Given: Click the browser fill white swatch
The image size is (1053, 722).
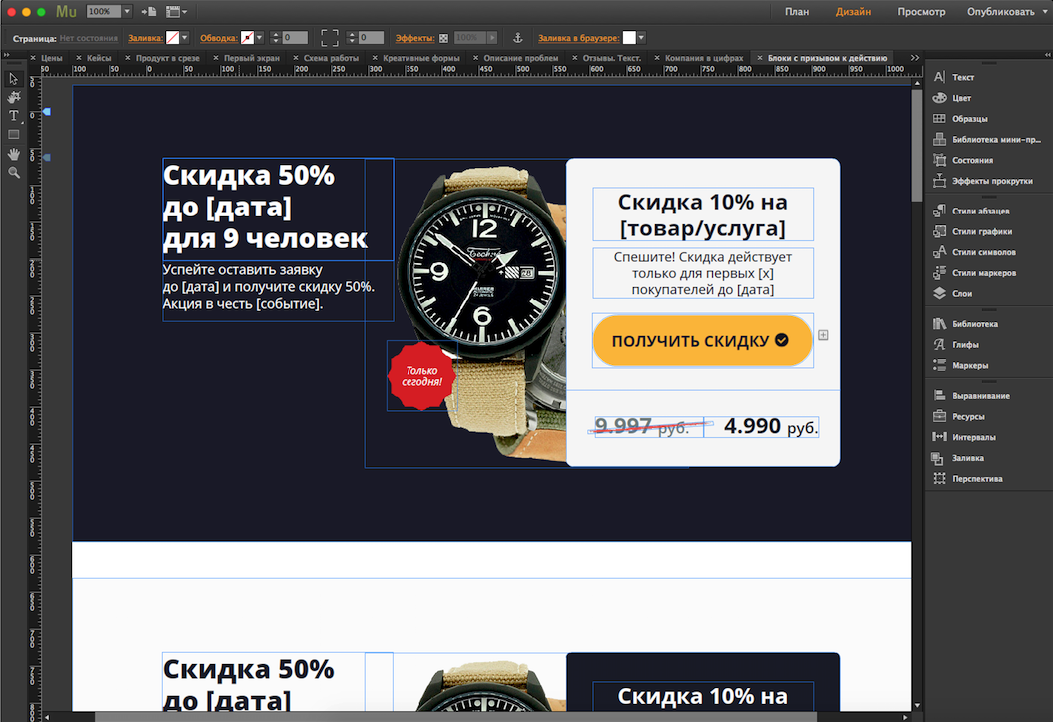Looking at the screenshot, I should click(629, 38).
